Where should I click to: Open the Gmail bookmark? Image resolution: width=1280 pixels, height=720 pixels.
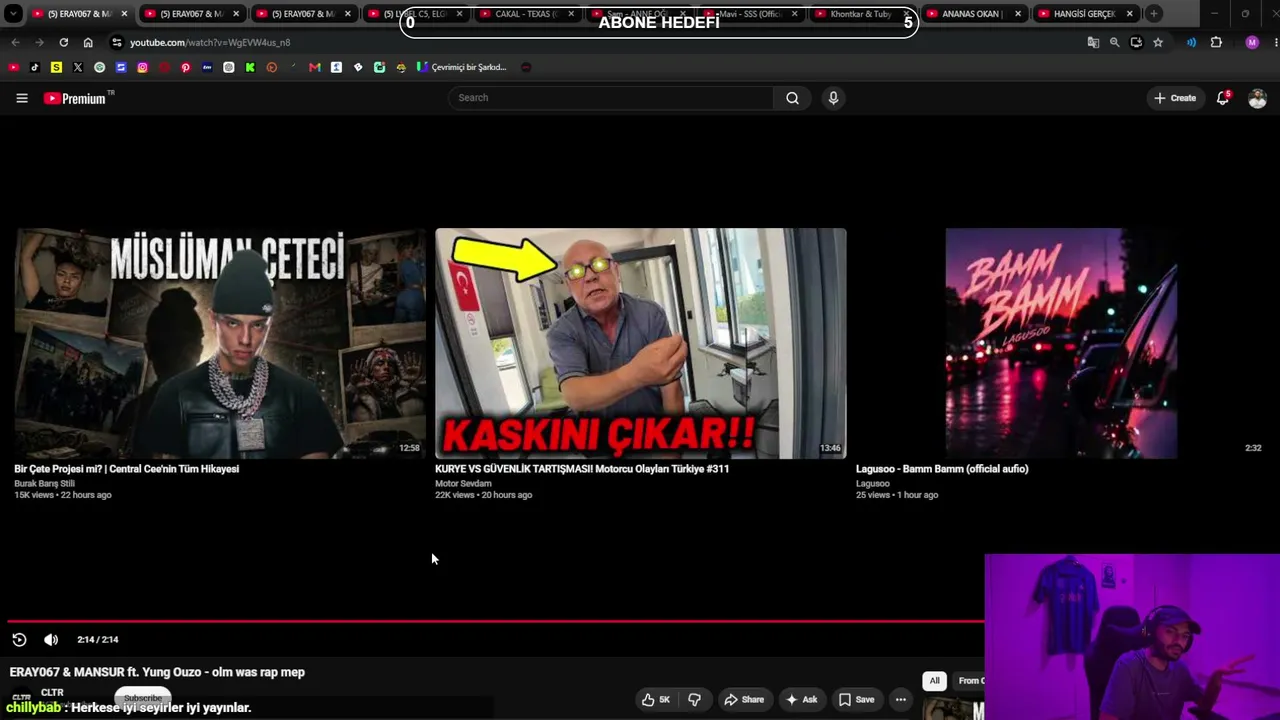tap(315, 68)
